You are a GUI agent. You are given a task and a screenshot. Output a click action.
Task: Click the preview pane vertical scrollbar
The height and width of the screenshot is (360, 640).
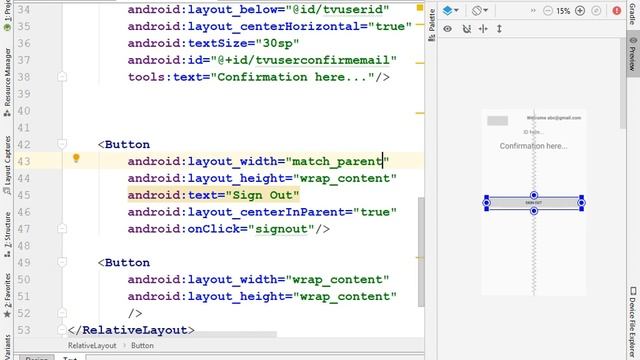[623, 84]
